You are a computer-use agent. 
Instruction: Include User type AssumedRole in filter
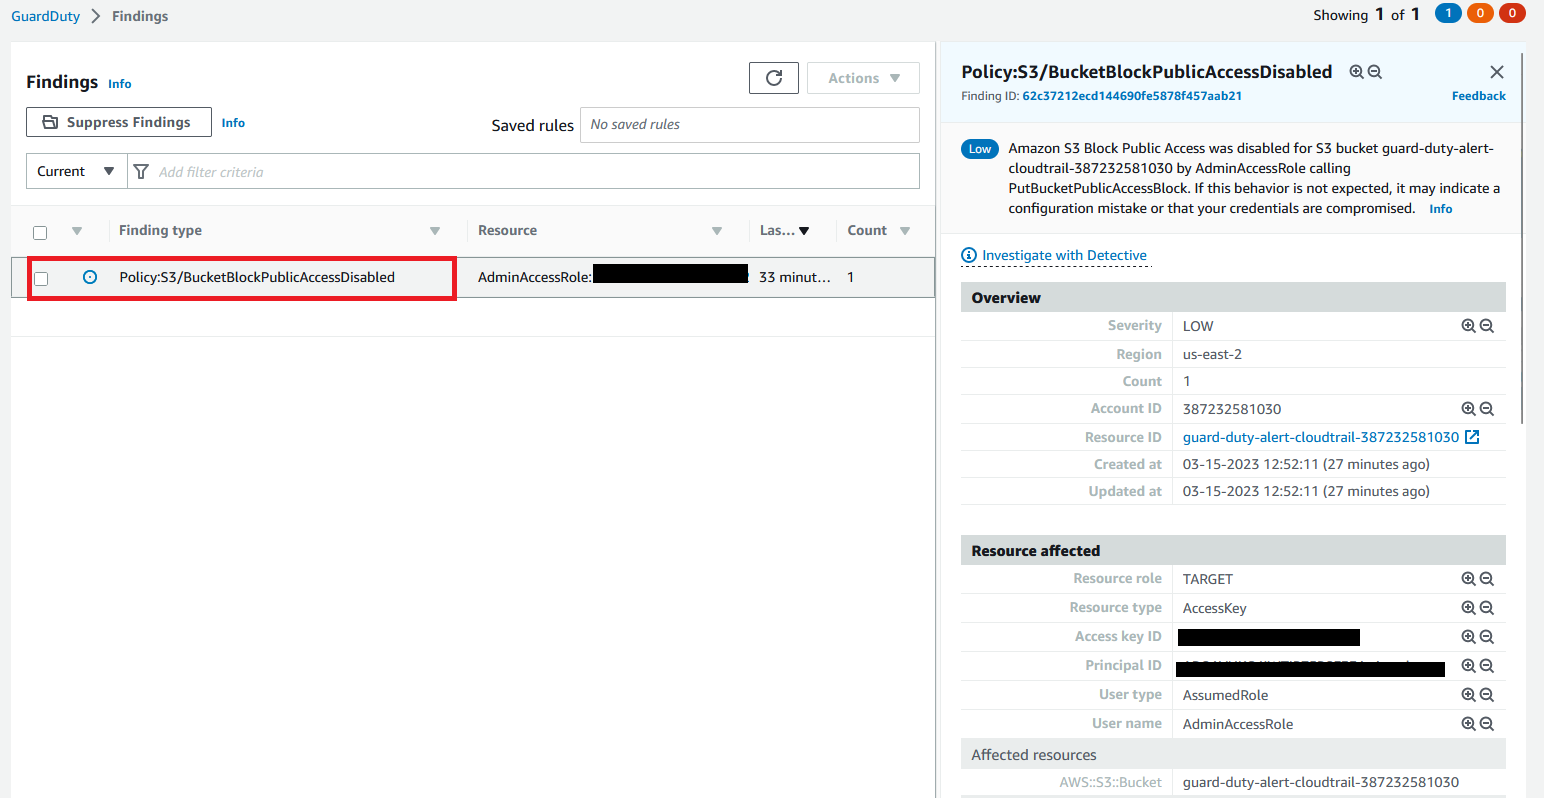(1468, 695)
